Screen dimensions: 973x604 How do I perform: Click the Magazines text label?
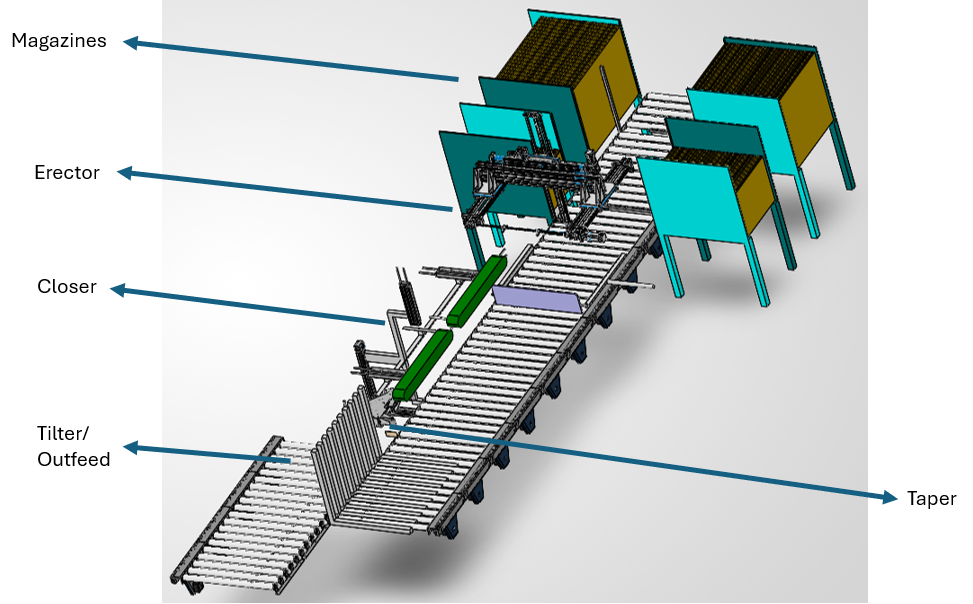[x=58, y=41]
